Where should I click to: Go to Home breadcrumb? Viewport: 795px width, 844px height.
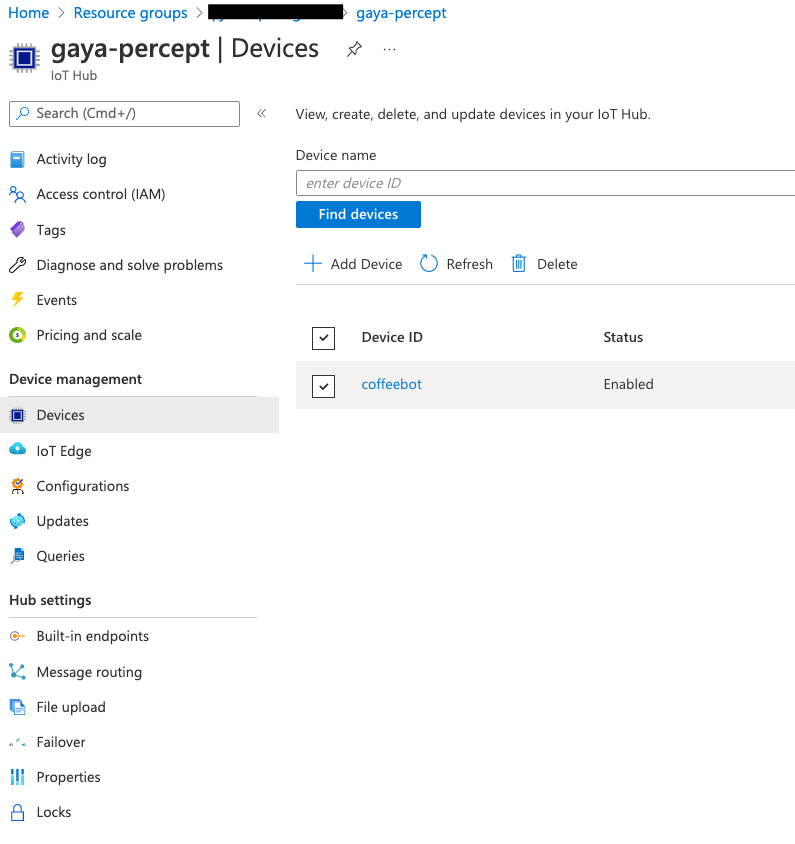pos(29,13)
